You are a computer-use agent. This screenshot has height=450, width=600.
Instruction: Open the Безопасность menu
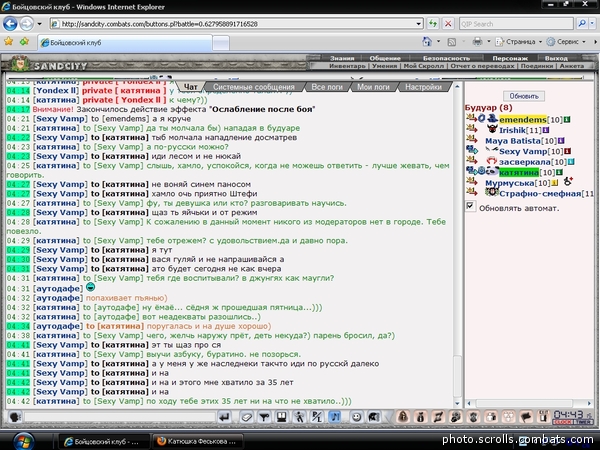click(446, 58)
